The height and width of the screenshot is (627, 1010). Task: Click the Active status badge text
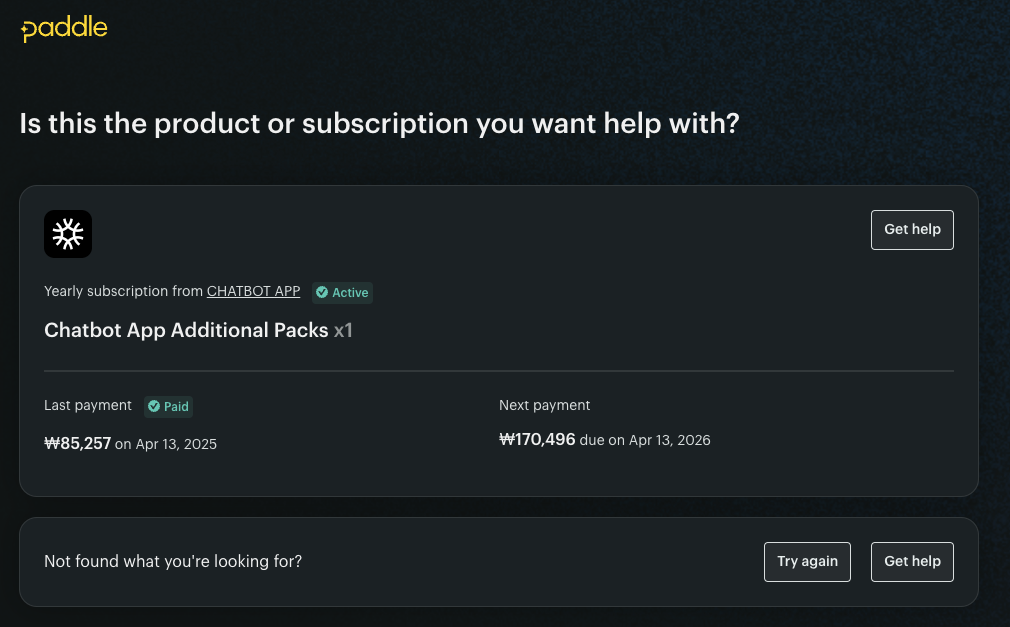[x=350, y=292]
